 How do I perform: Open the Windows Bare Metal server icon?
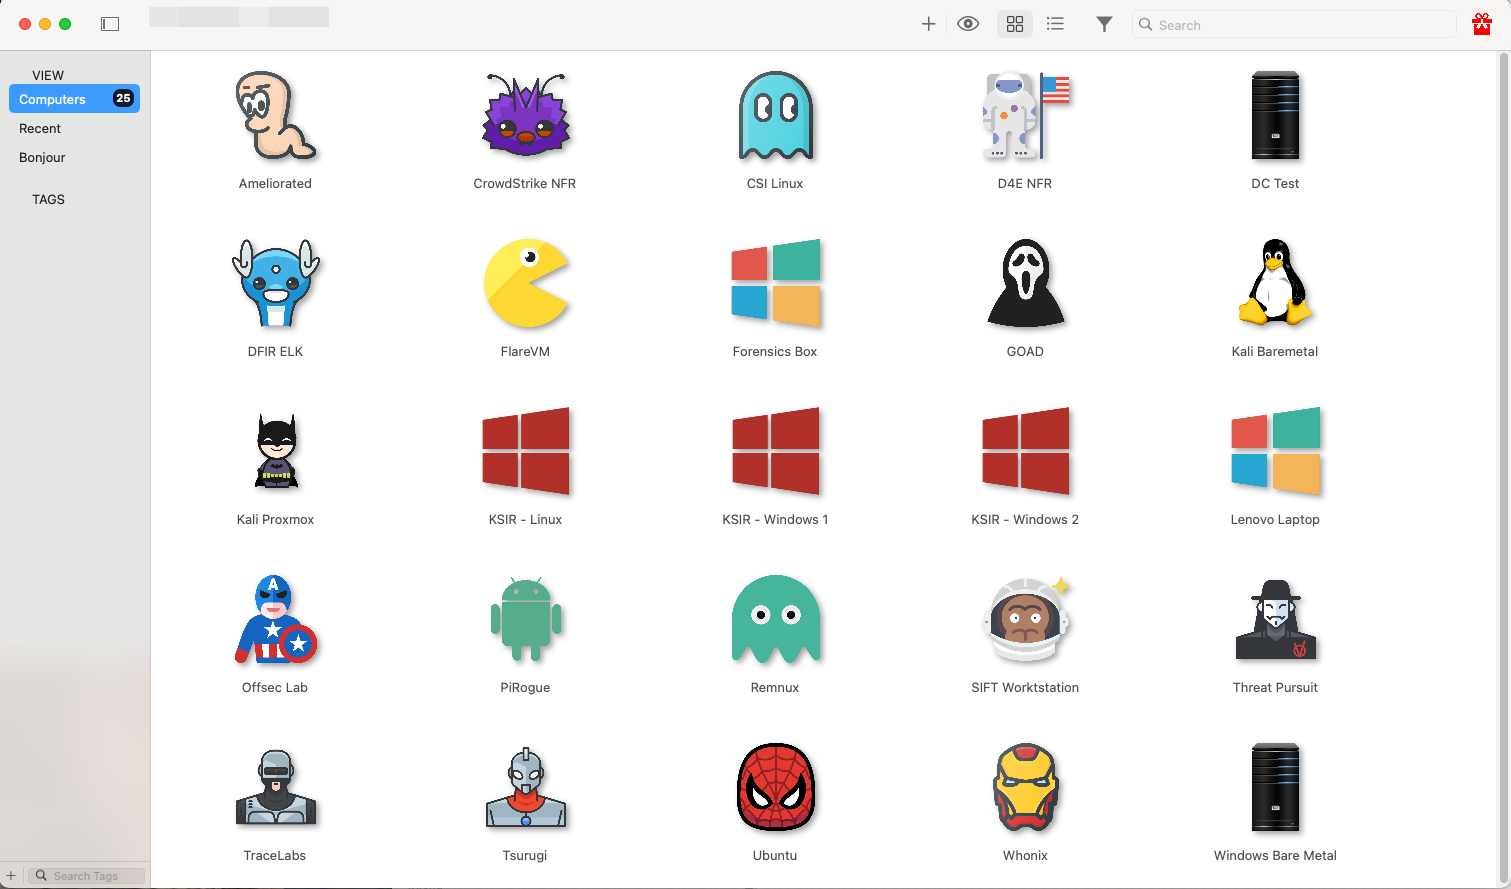1275,787
